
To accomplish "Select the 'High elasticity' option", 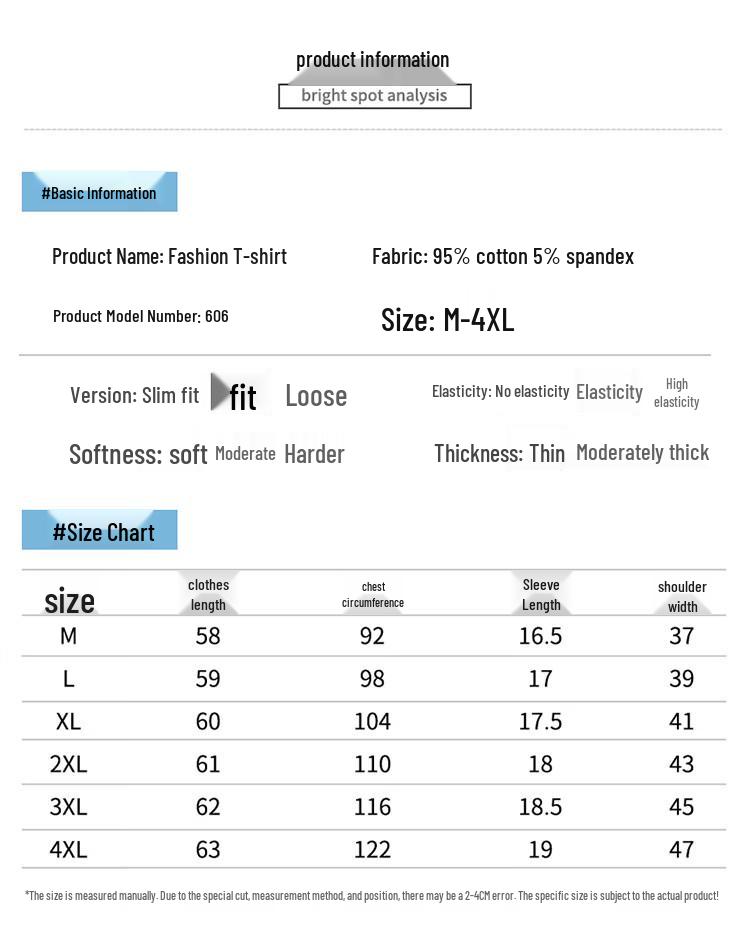I will pyautogui.click(x=676, y=393).
